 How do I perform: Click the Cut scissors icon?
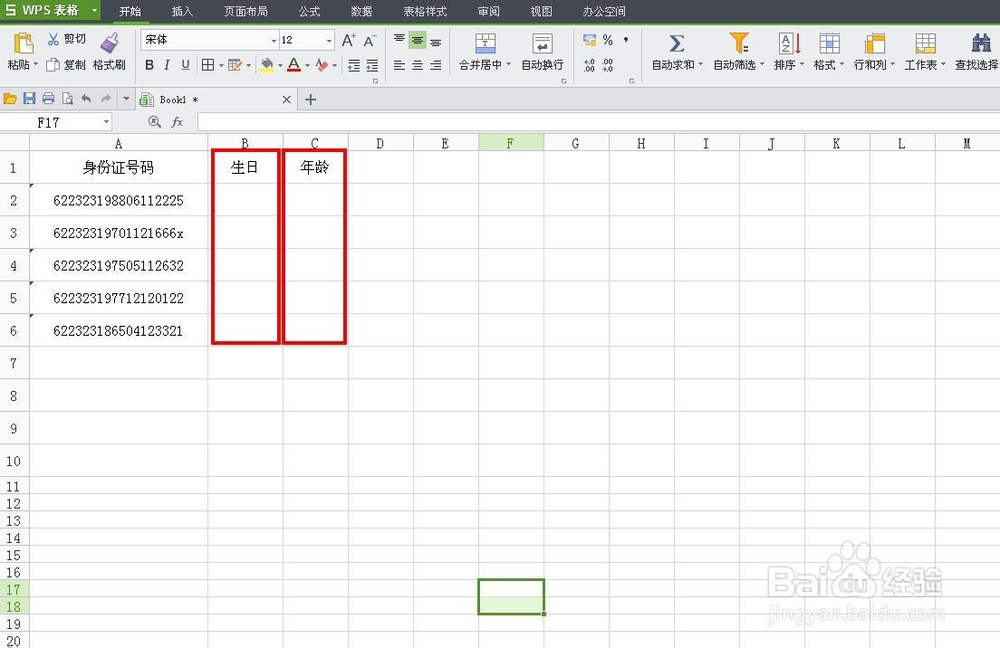coord(53,40)
